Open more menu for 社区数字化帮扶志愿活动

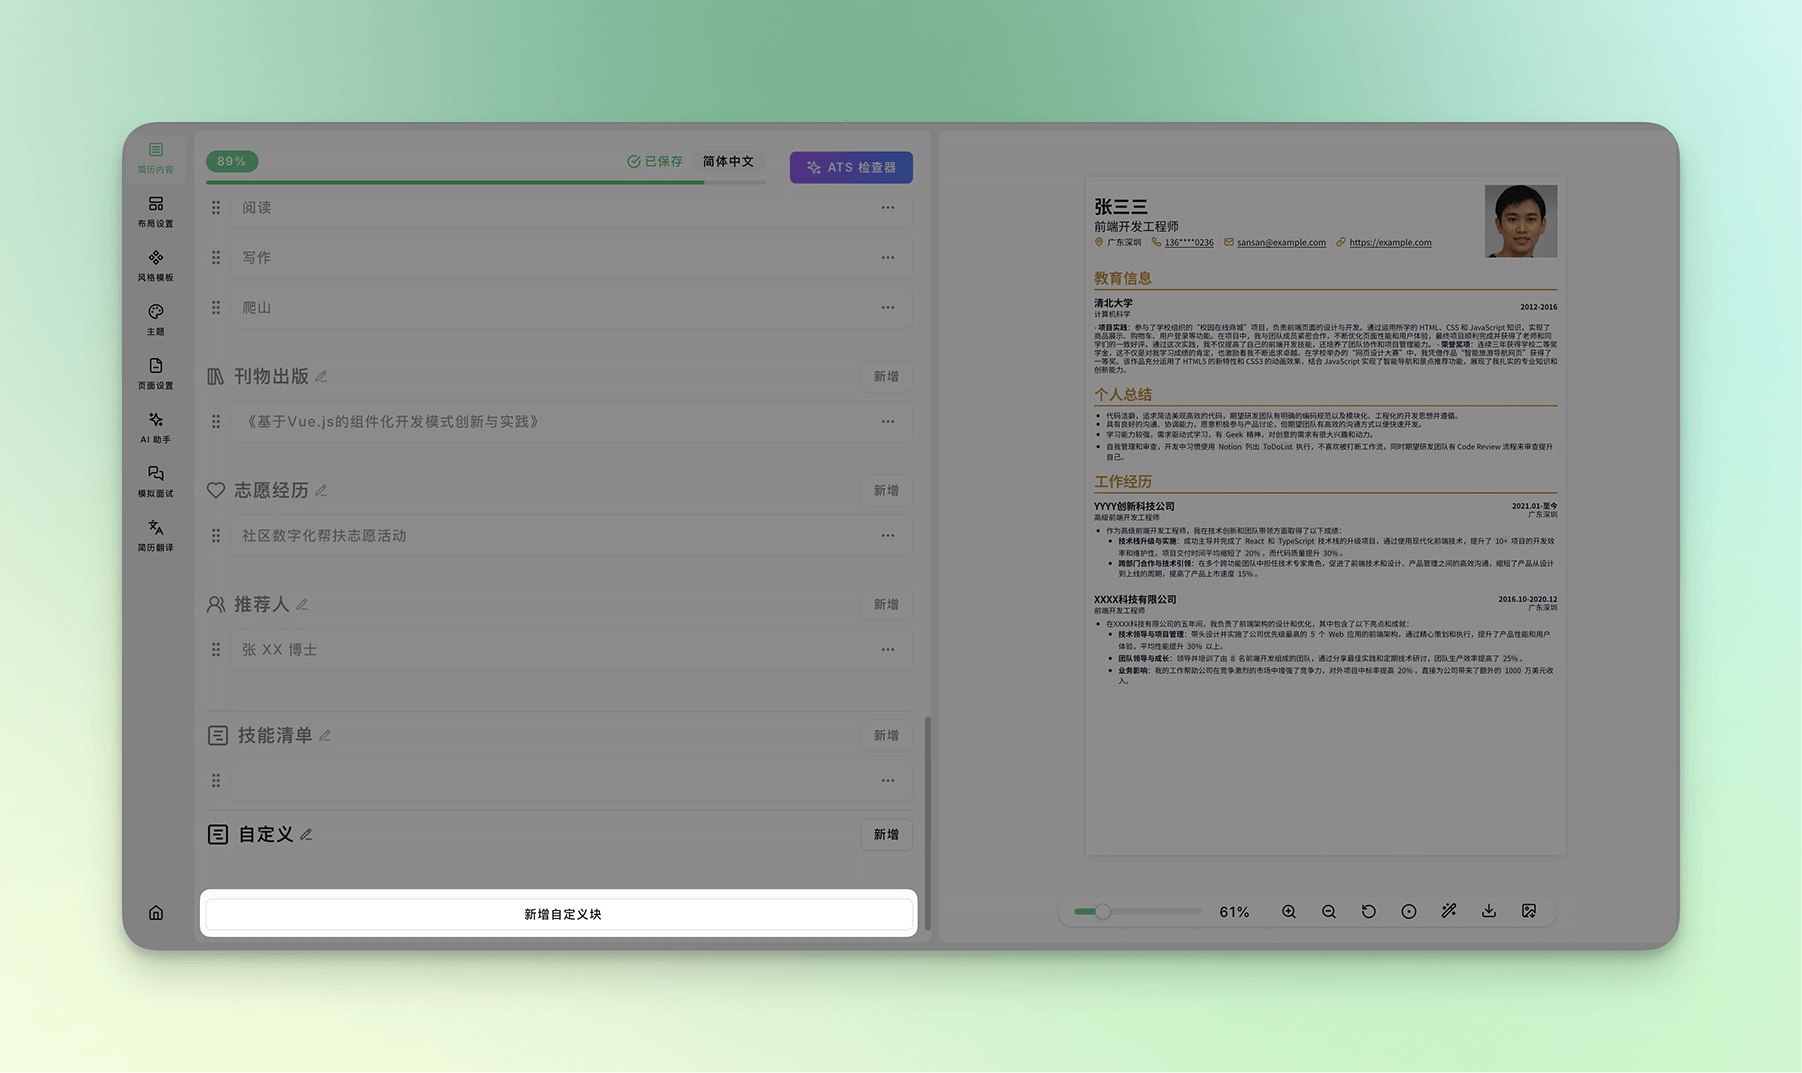click(888, 535)
